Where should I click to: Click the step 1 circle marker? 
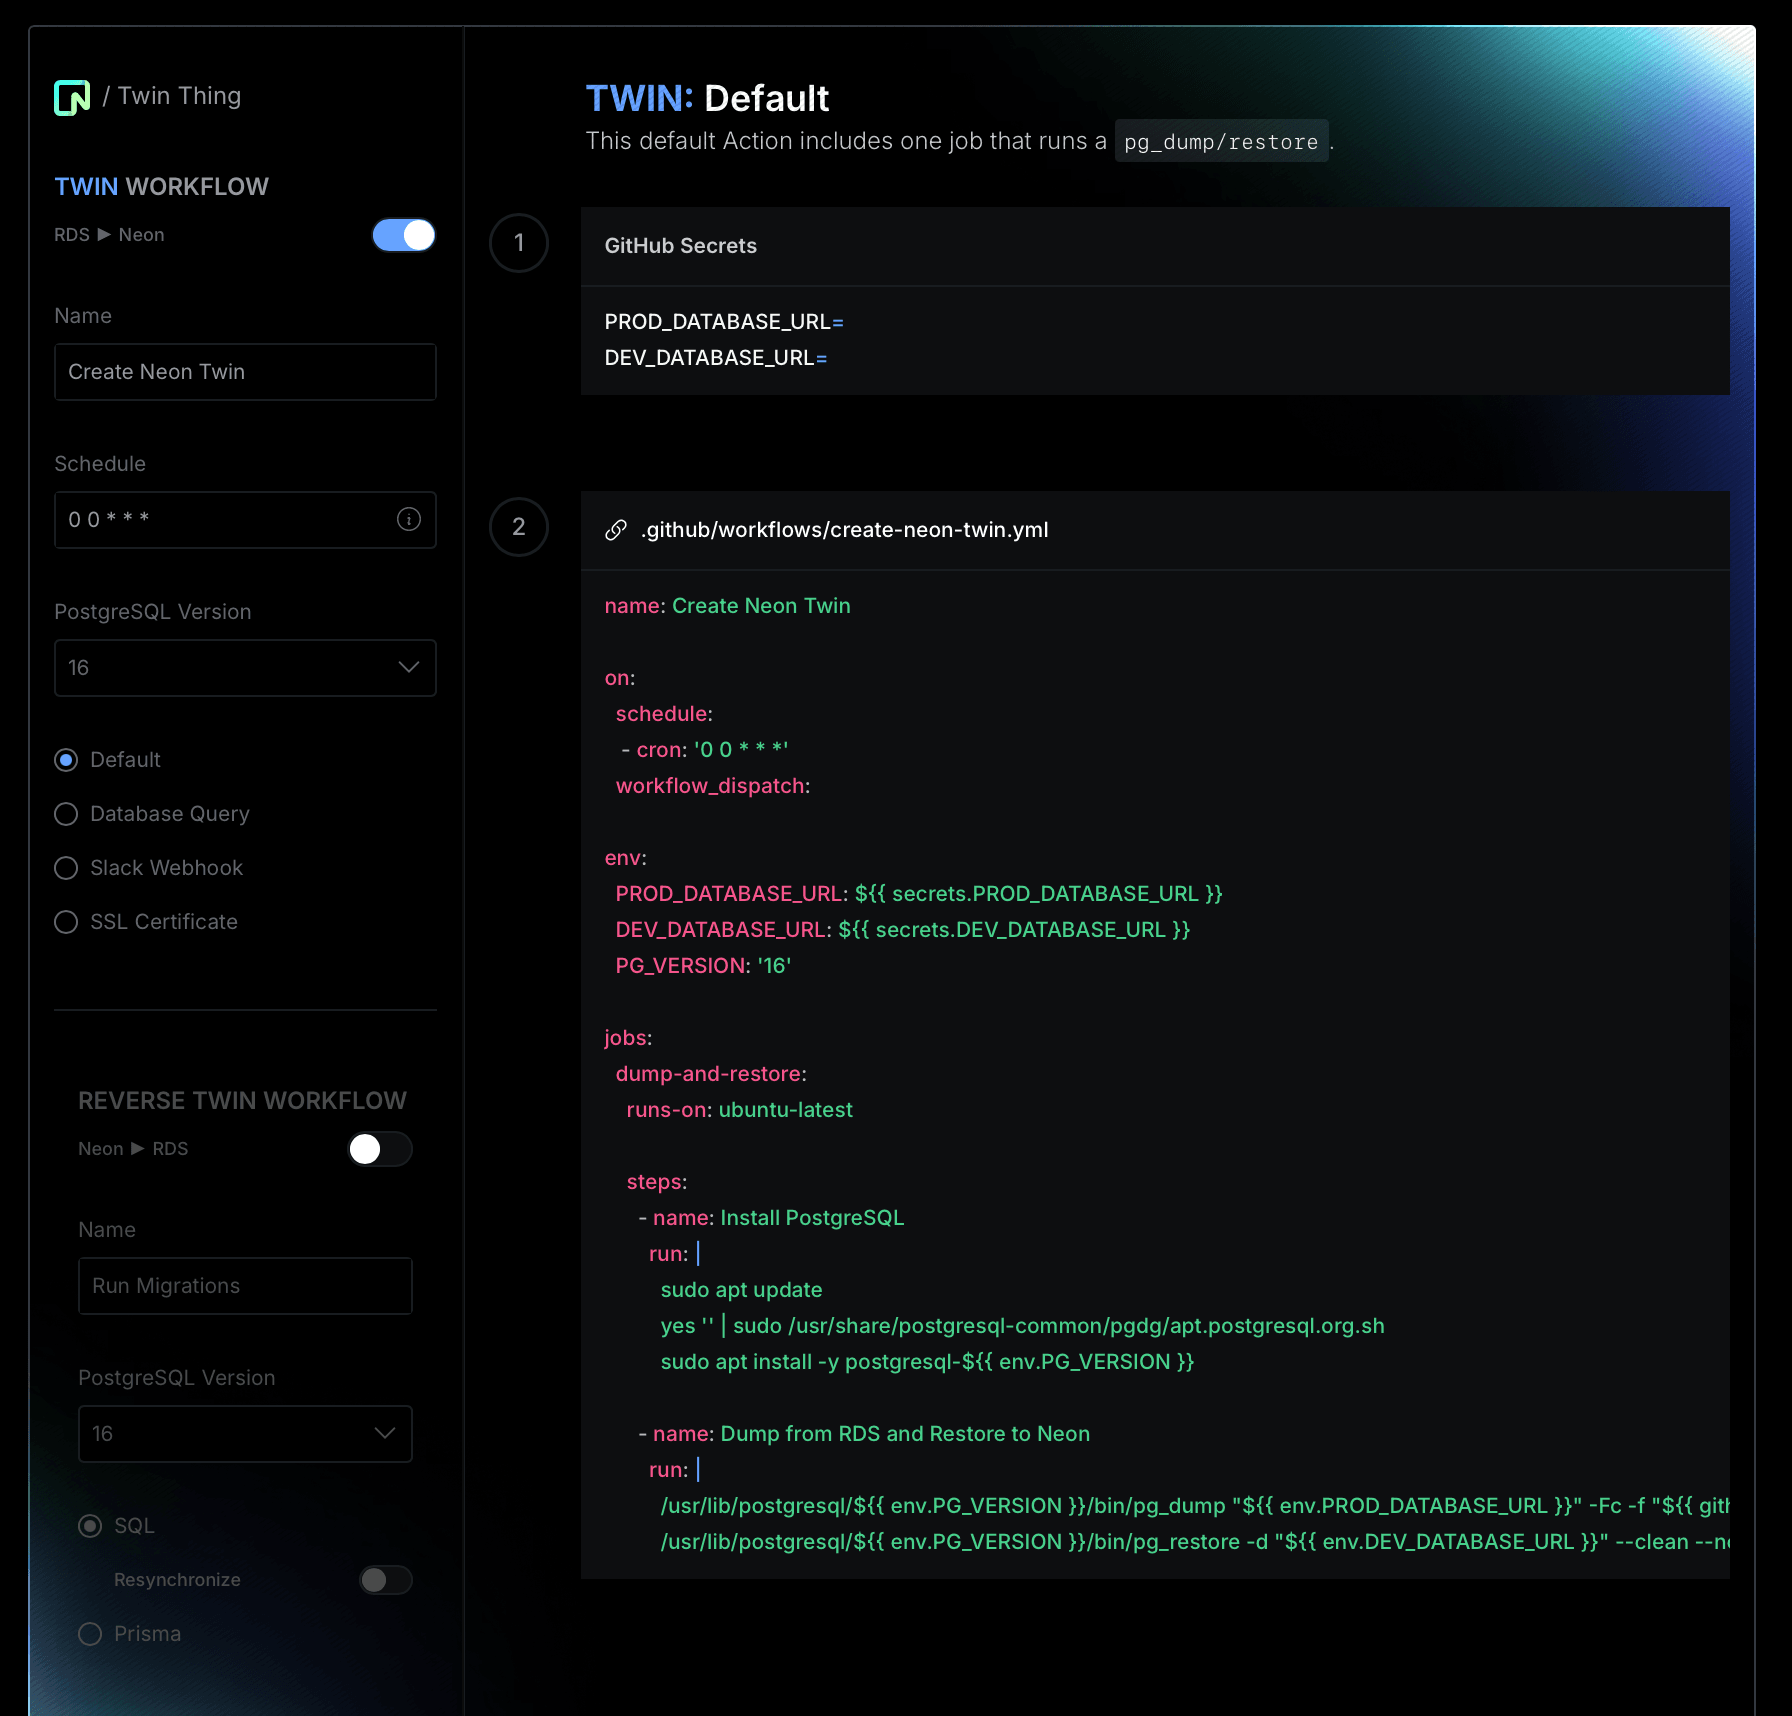point(518,243)
